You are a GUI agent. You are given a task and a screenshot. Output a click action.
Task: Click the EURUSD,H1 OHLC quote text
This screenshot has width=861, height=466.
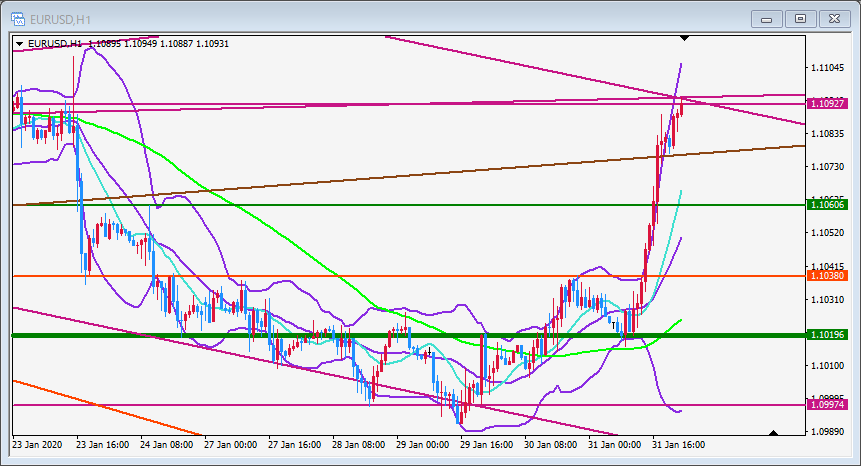128,44
